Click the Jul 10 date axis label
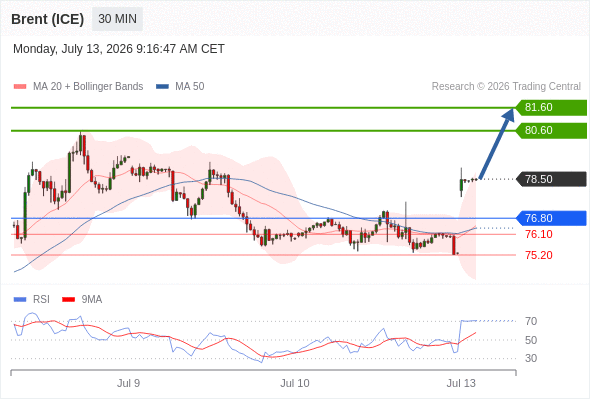The width and height of the screenshot is (590, 400). [295, 383]
